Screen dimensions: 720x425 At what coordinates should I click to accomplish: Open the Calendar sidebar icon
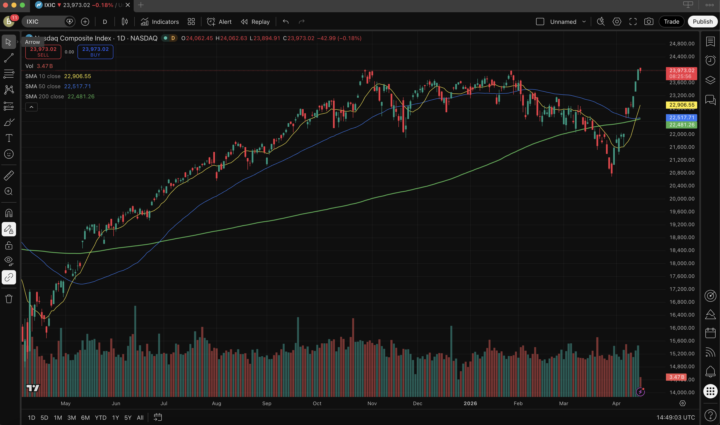point(710,333)
